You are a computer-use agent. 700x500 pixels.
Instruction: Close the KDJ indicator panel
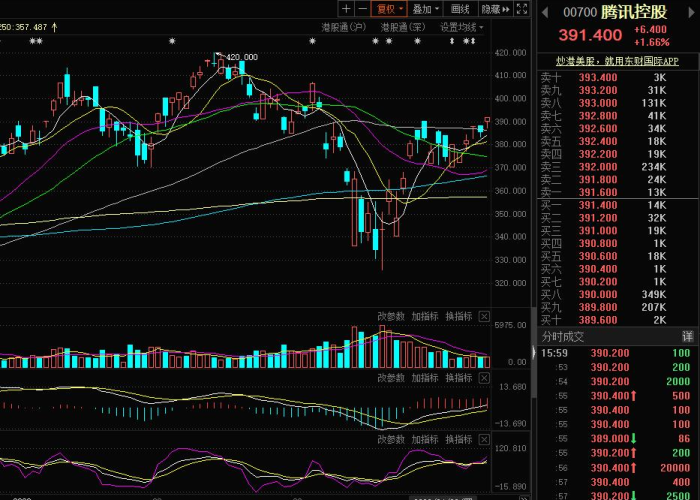(484, 440)
